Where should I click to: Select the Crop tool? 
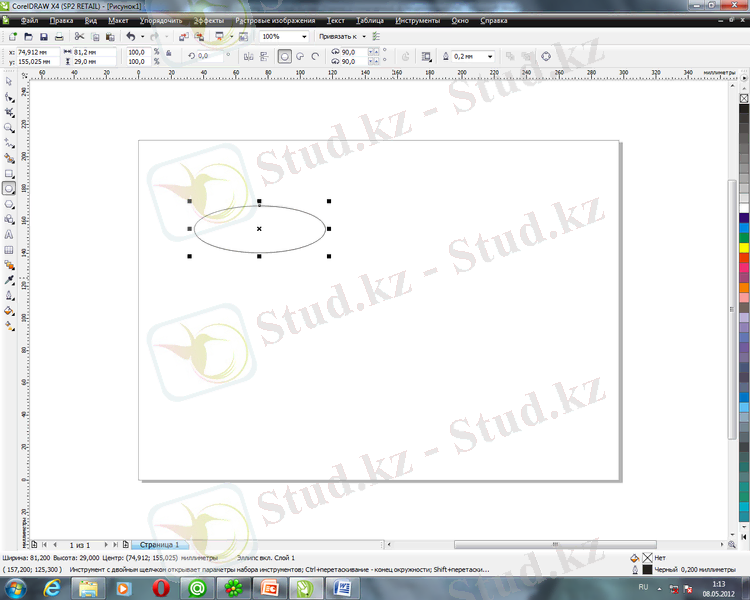click(x=9, y=112)
